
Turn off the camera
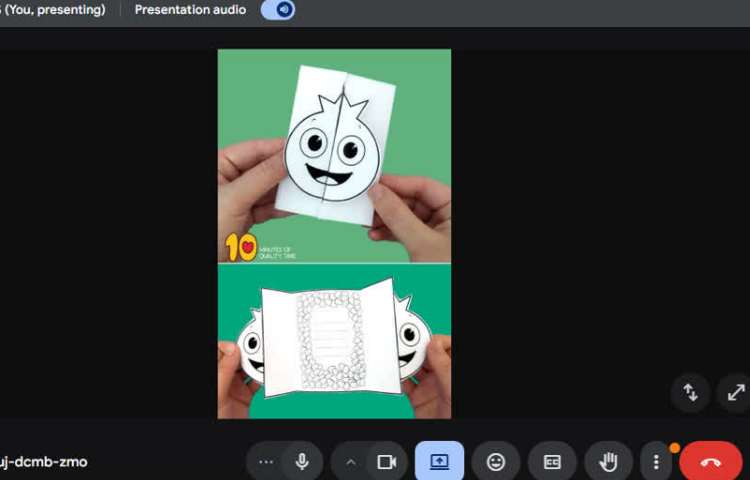click(386, 462)
